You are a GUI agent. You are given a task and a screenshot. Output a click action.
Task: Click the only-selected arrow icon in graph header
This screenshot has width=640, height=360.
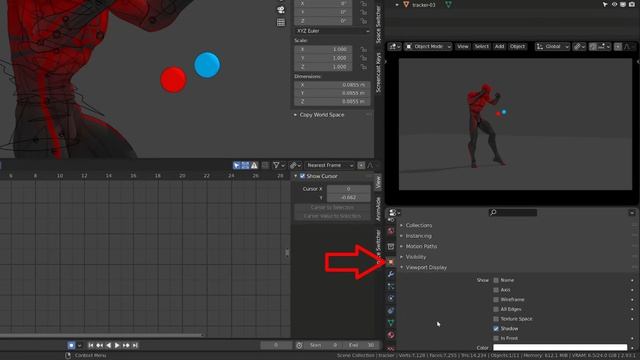pos(237,165)
